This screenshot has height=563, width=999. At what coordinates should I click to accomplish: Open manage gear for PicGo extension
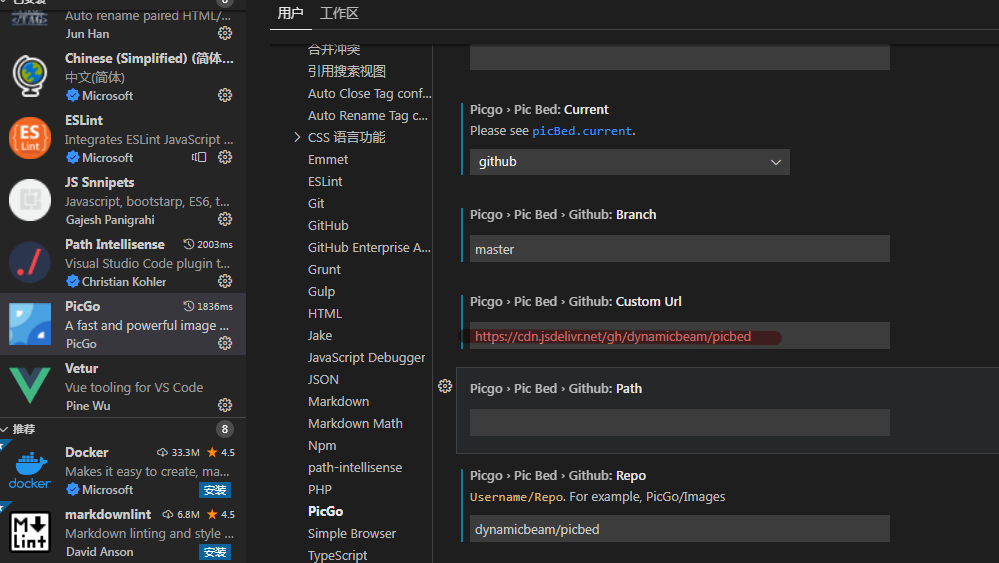tap(225, 343)
